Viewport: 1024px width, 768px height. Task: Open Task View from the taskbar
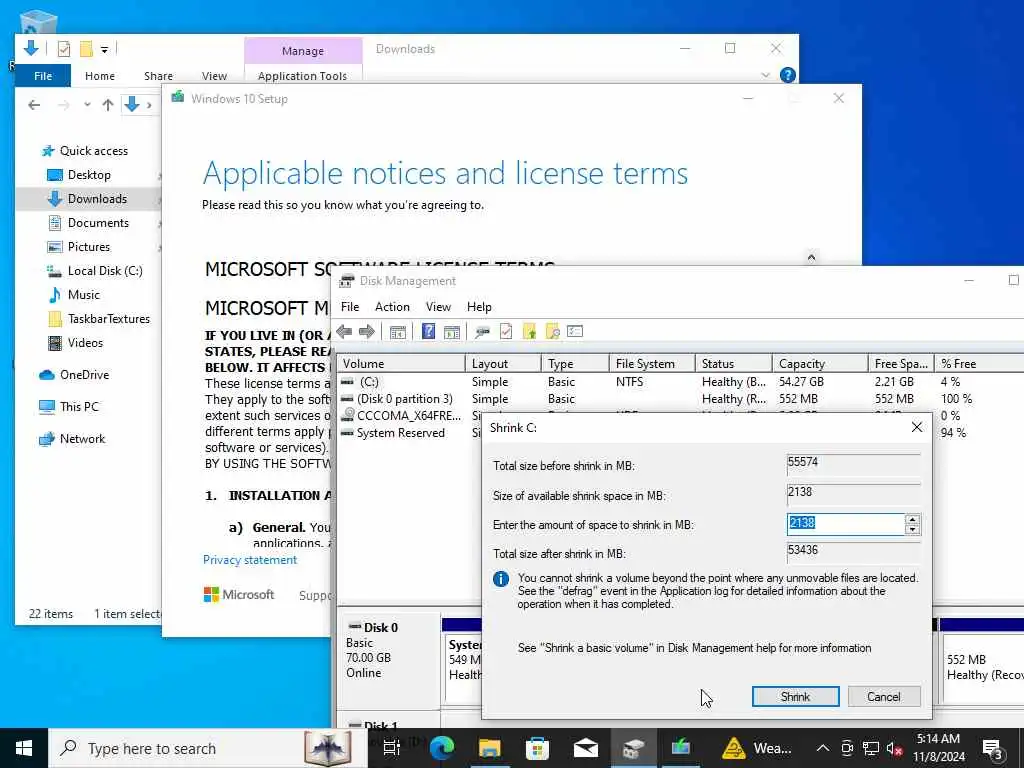coord(392,748)
